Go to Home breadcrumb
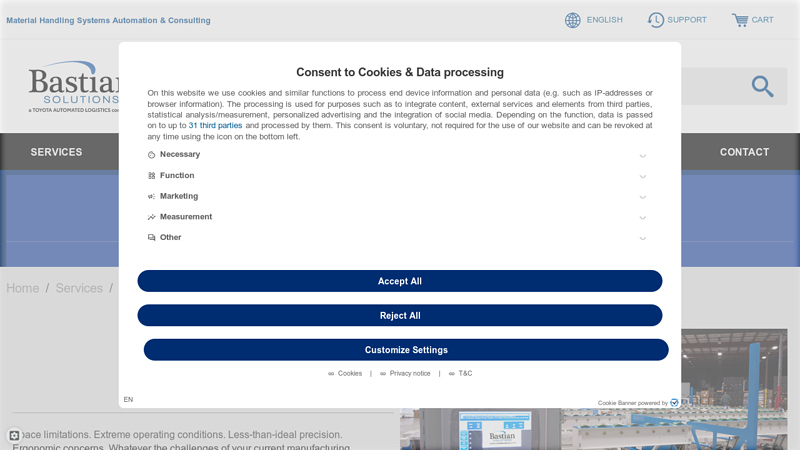 (22, 288)
